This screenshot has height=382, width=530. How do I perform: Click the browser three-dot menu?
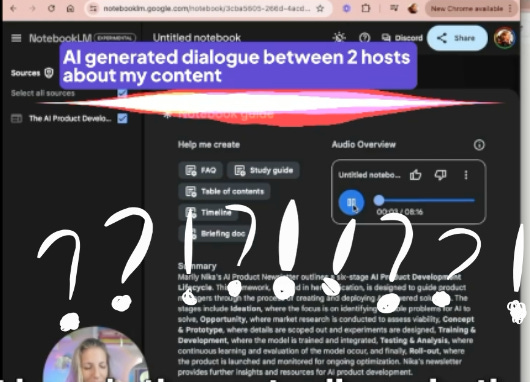coord(511,9)
